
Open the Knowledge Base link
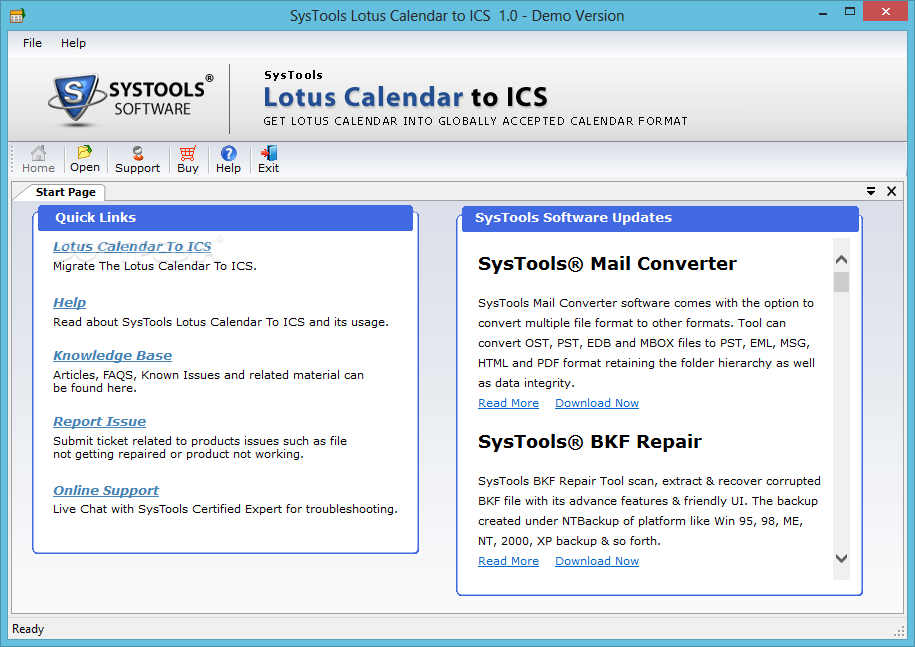click(112, 355)
